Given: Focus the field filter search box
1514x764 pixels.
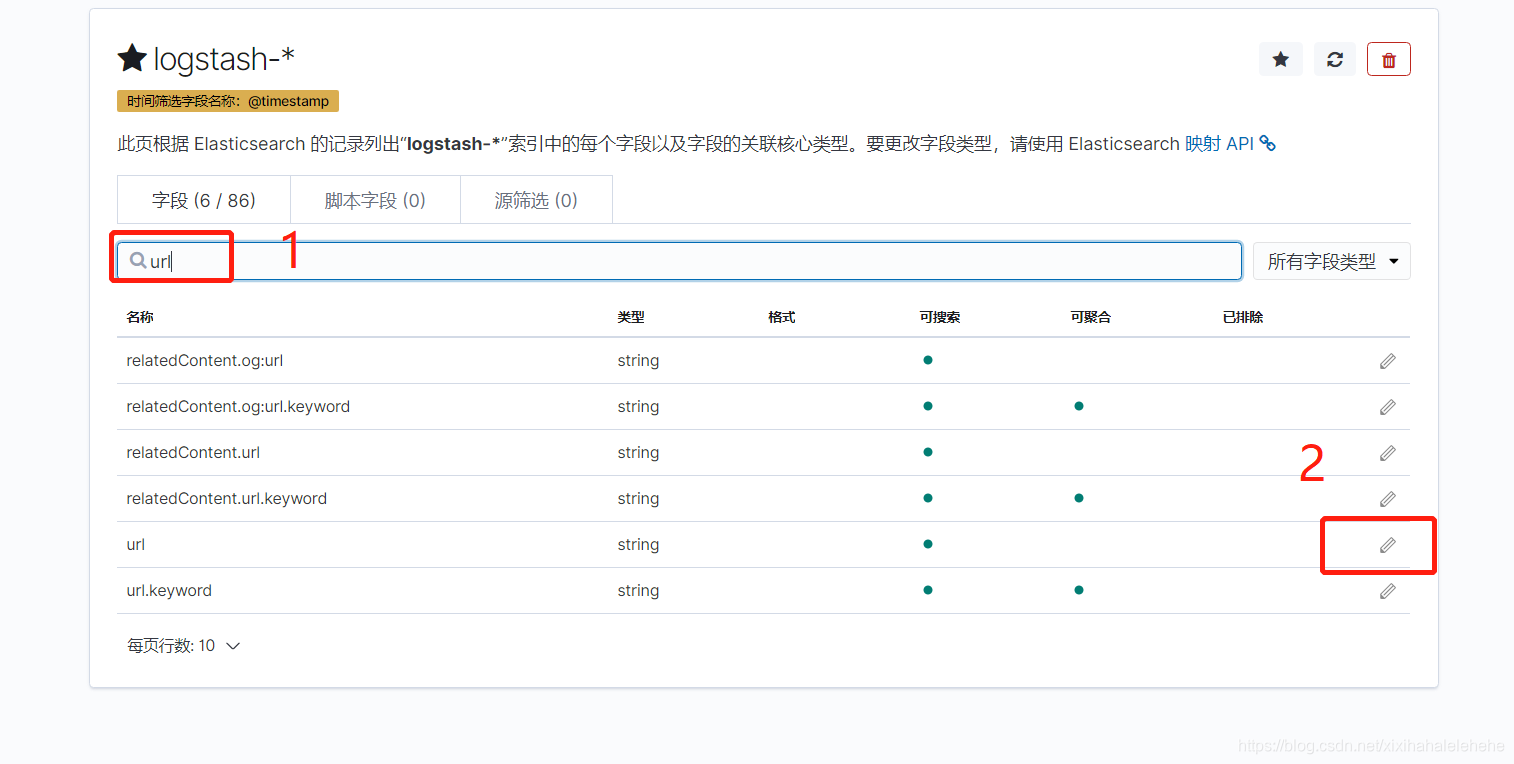Looking at the screenshot, I should tap(679, 261).
